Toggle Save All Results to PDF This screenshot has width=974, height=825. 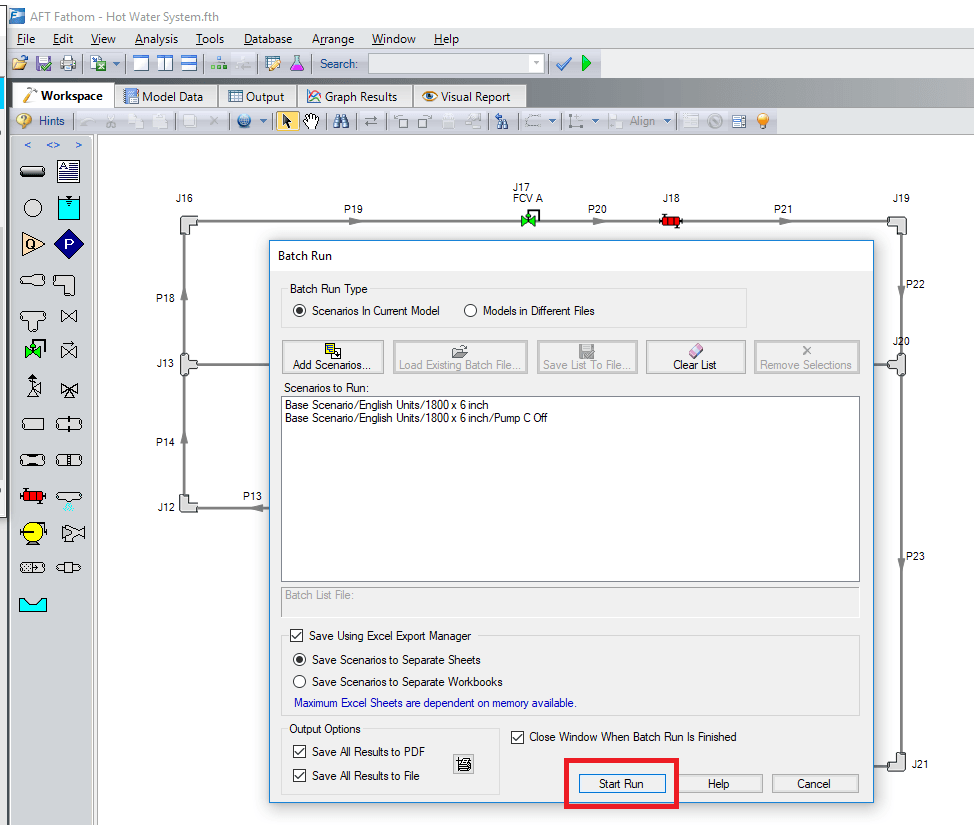(359, 752)
